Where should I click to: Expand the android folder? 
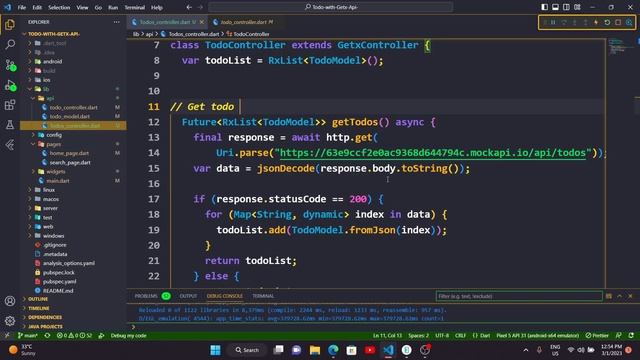52,62
